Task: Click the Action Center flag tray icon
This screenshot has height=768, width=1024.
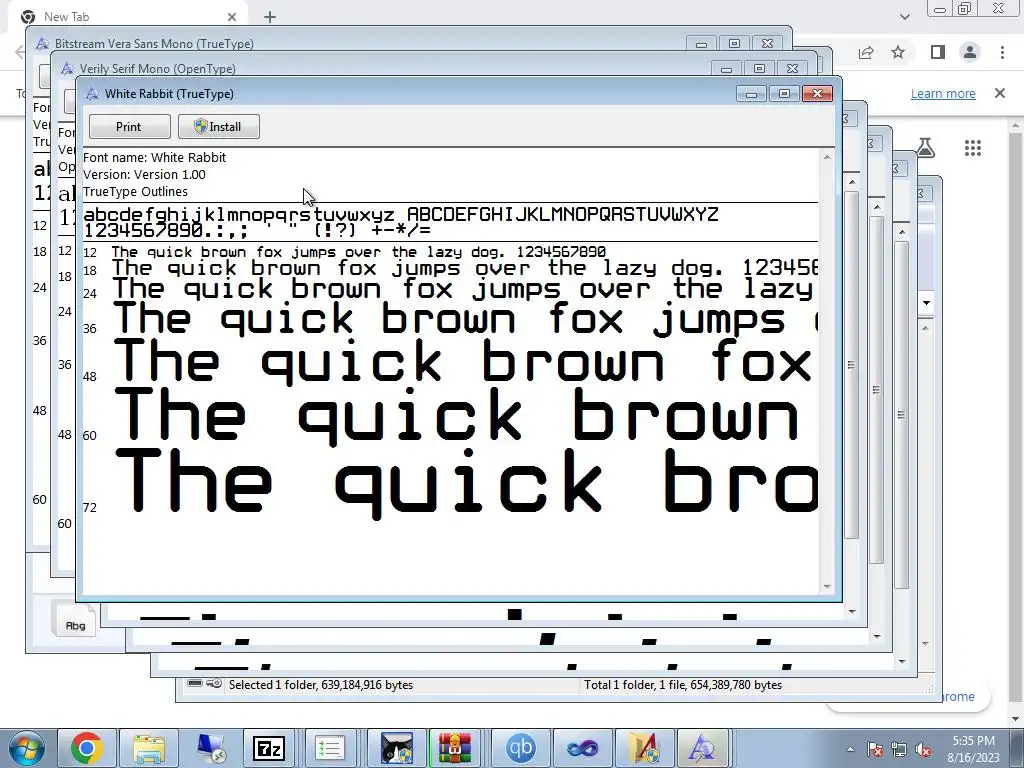Action: tap(875, 749)
